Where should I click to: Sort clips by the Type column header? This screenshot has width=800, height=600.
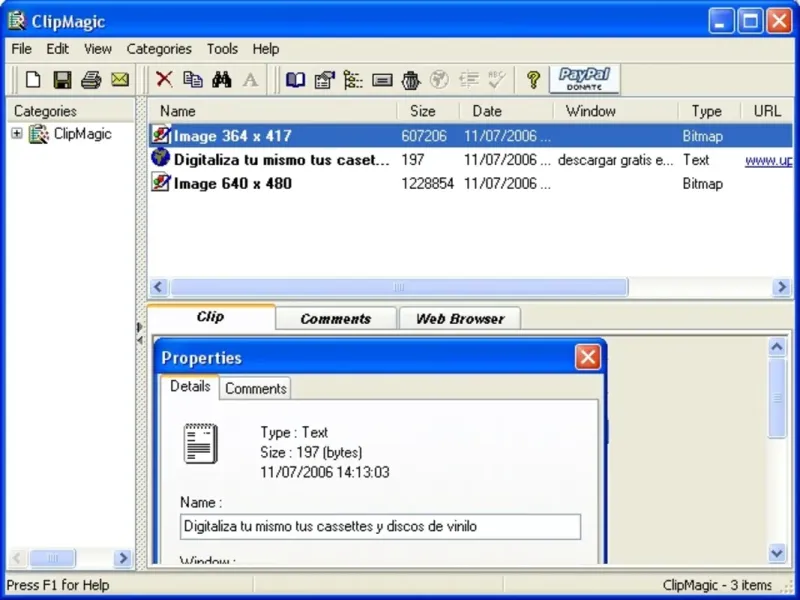709,111
